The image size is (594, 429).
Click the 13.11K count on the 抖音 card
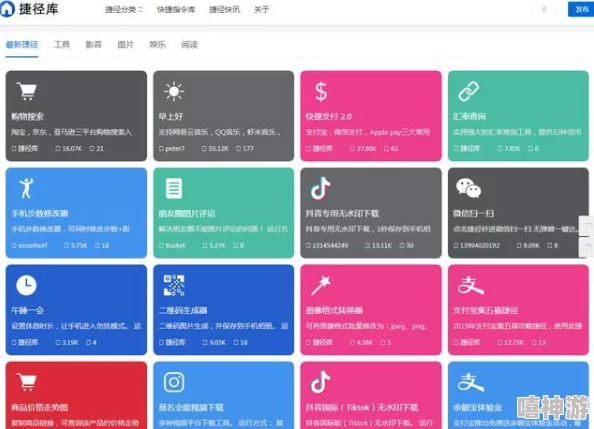coord(381,246)
